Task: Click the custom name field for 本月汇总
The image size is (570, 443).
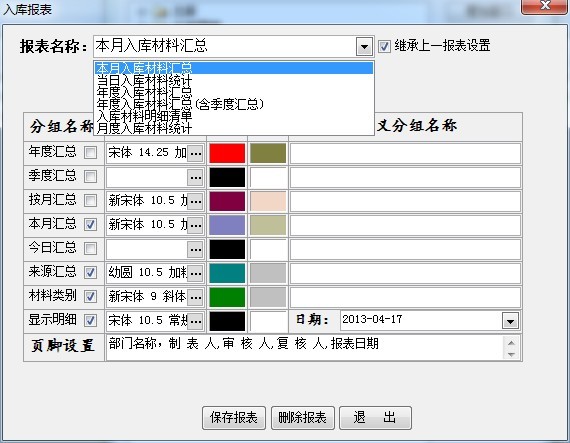Action: pos(405,225)
